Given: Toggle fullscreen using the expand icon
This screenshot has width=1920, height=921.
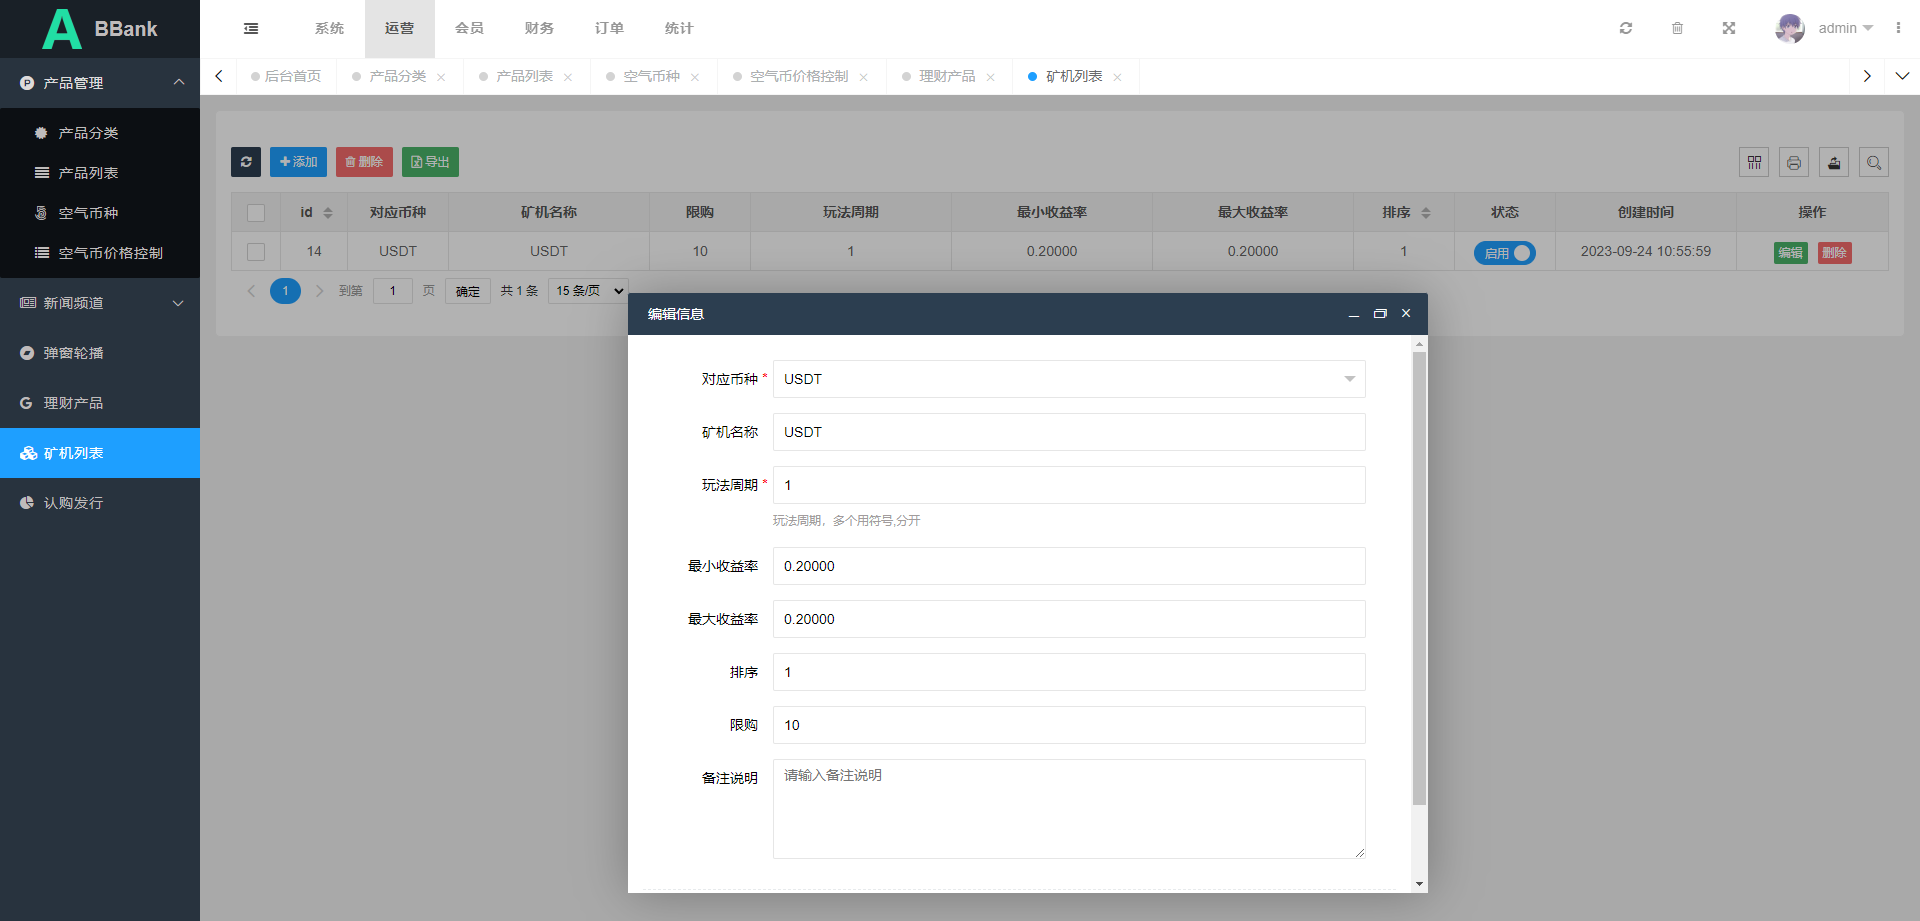Looking at the screenshot, I should [x=1729, y=29].
